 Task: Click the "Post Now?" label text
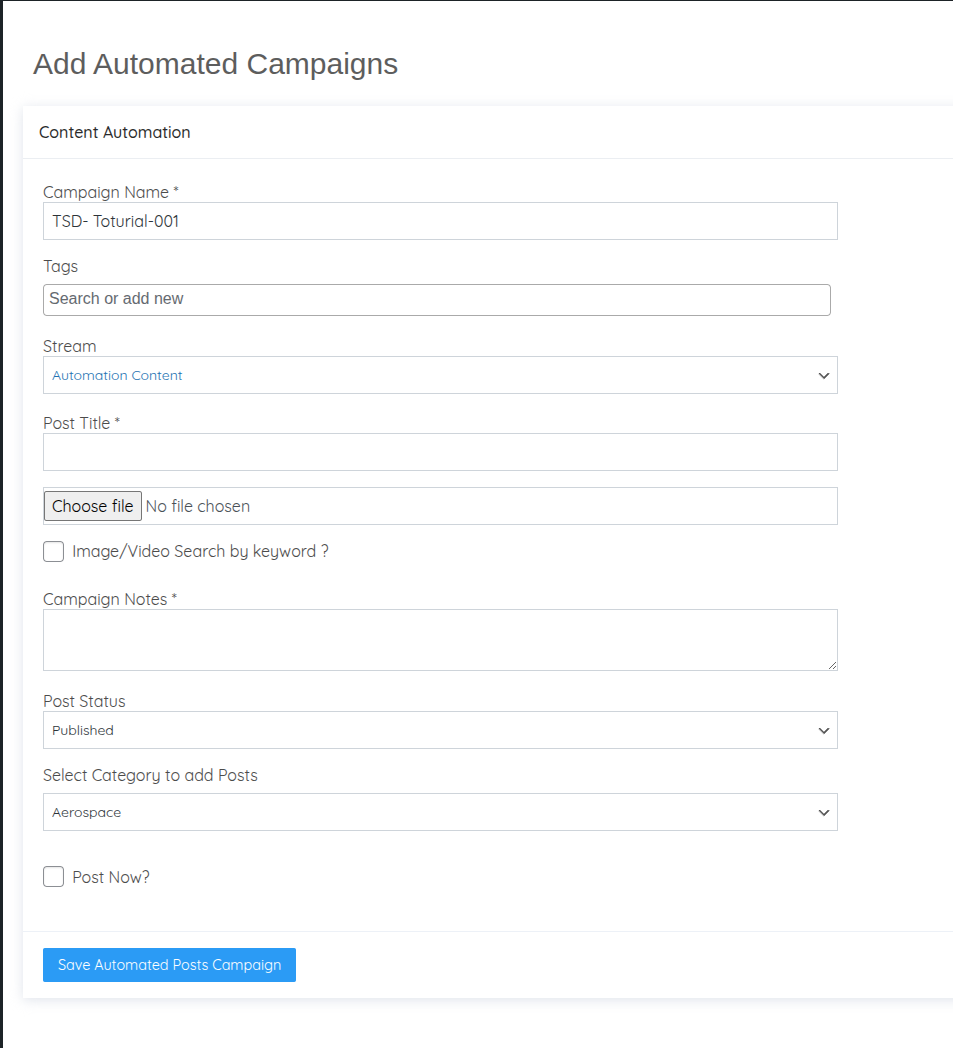(111, 877)
